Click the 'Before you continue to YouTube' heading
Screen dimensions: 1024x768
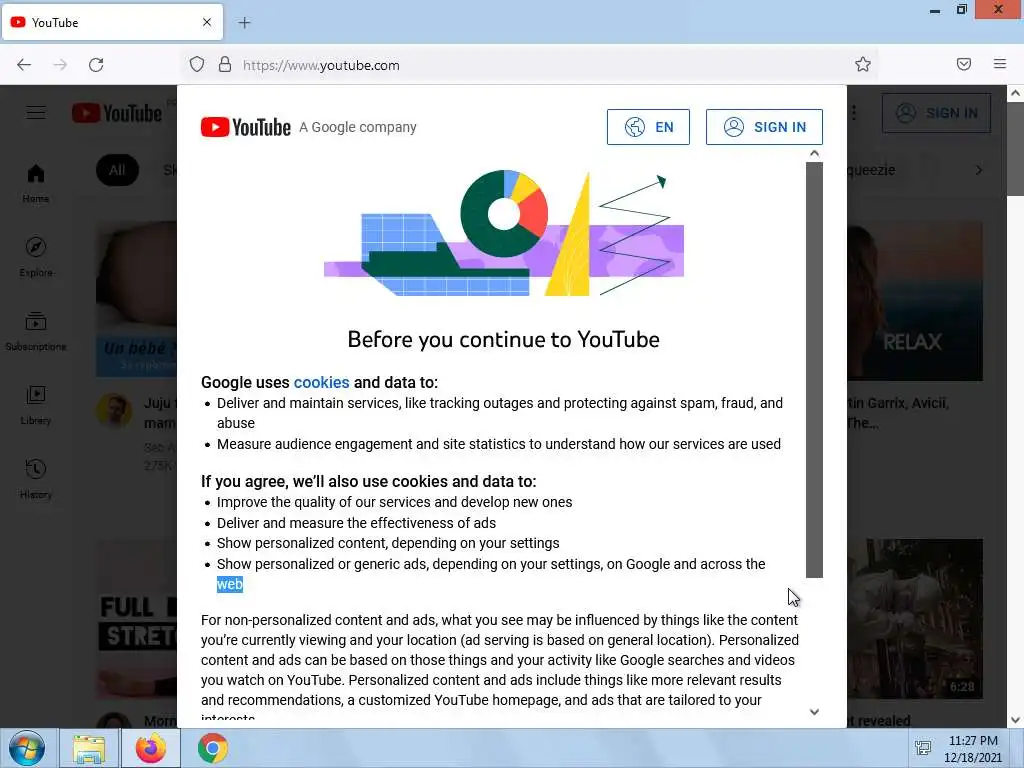[x=504, y=339]
